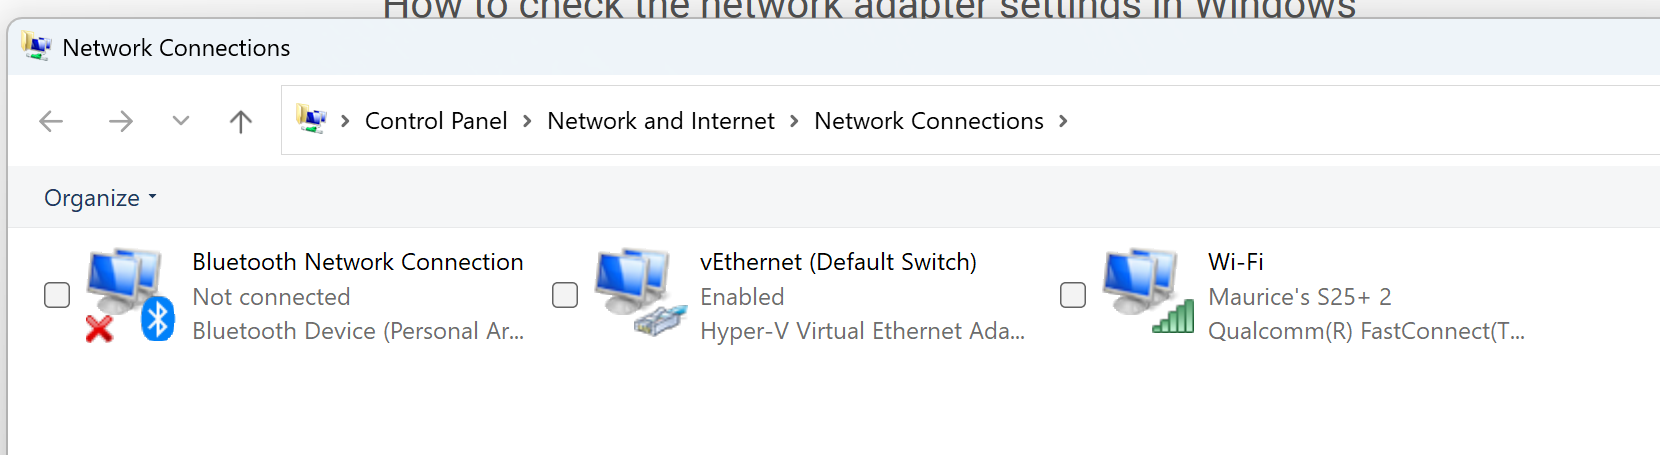1660x455 pixels.
Task: Click the vEthernet Default Switch adapter icon
Action: pos(639,292)
